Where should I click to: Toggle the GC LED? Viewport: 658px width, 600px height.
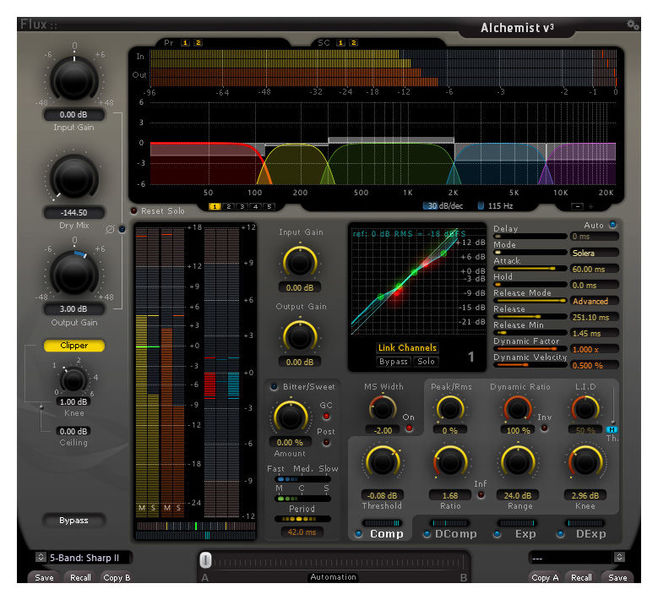pyautogui.click(x=326, y=416)
